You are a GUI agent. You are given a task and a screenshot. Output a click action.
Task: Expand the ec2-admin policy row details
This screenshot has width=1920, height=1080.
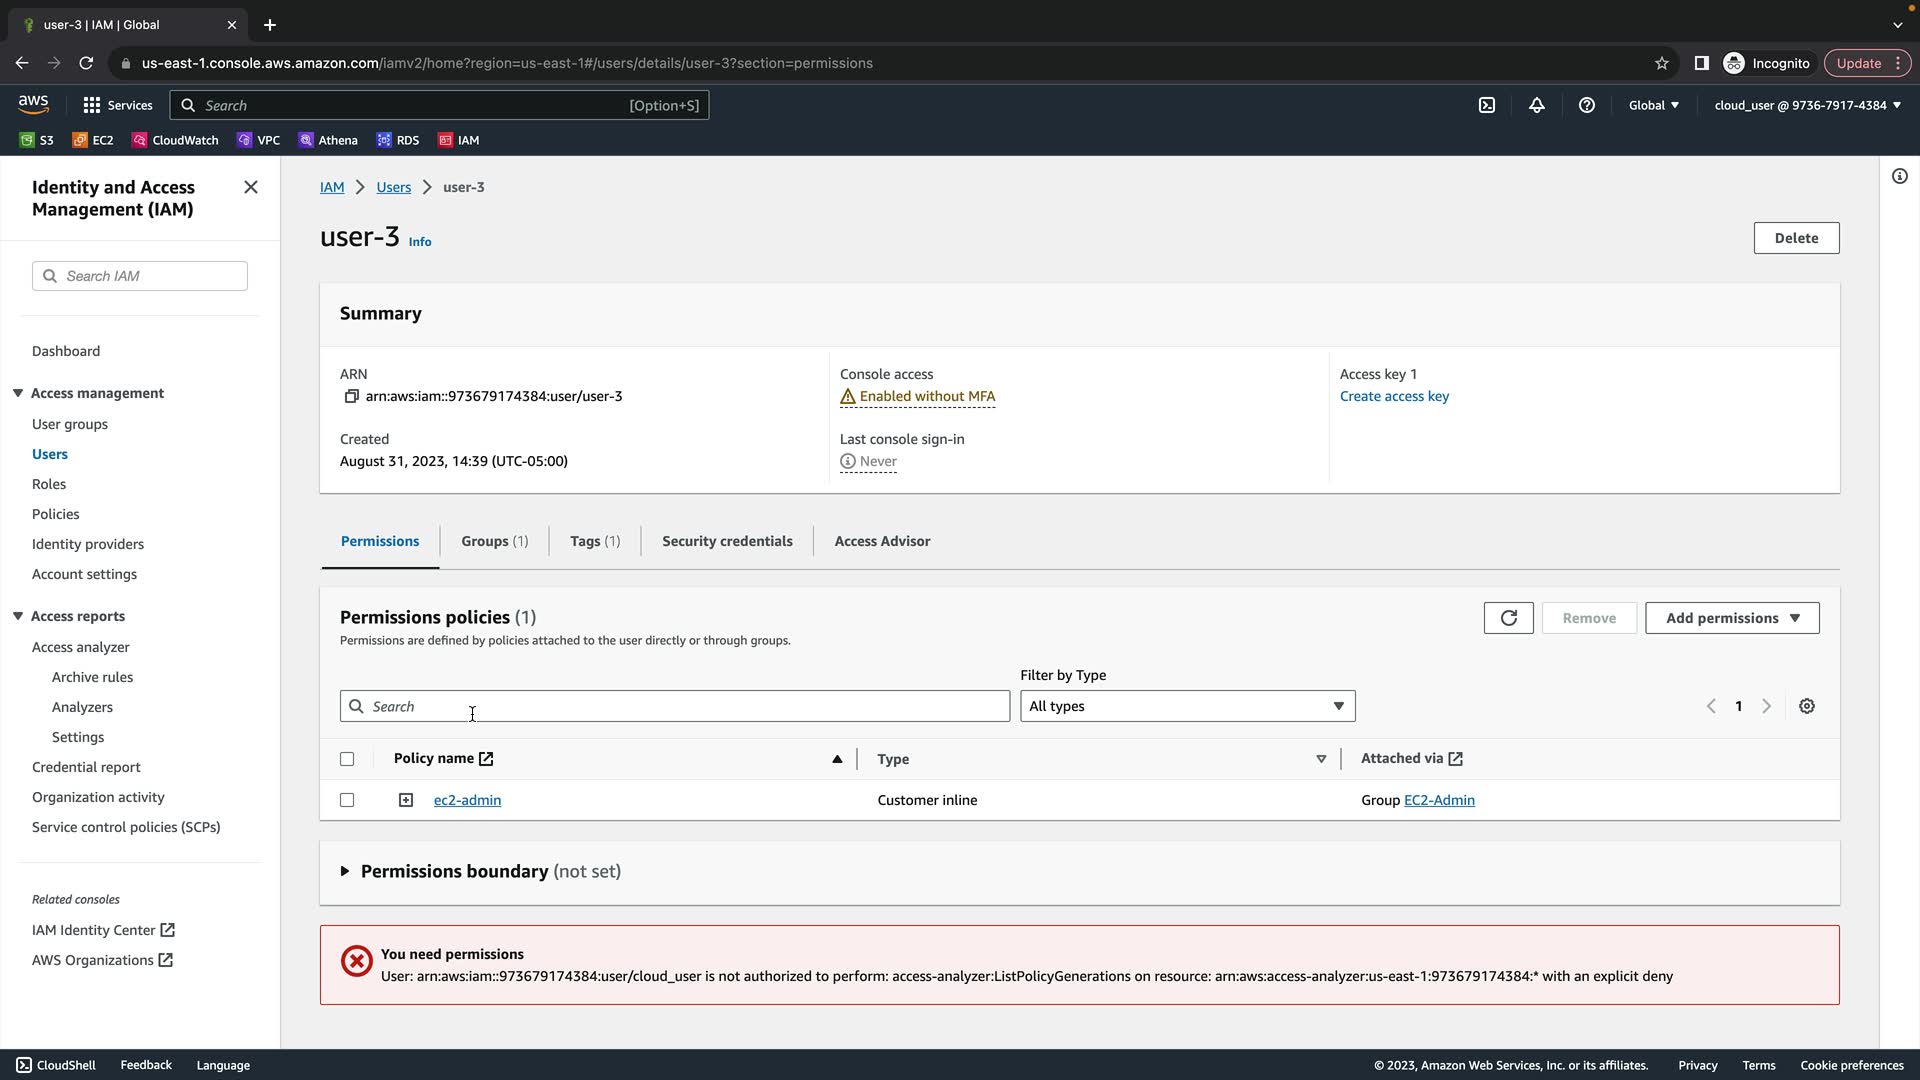[x=406, y=800]
